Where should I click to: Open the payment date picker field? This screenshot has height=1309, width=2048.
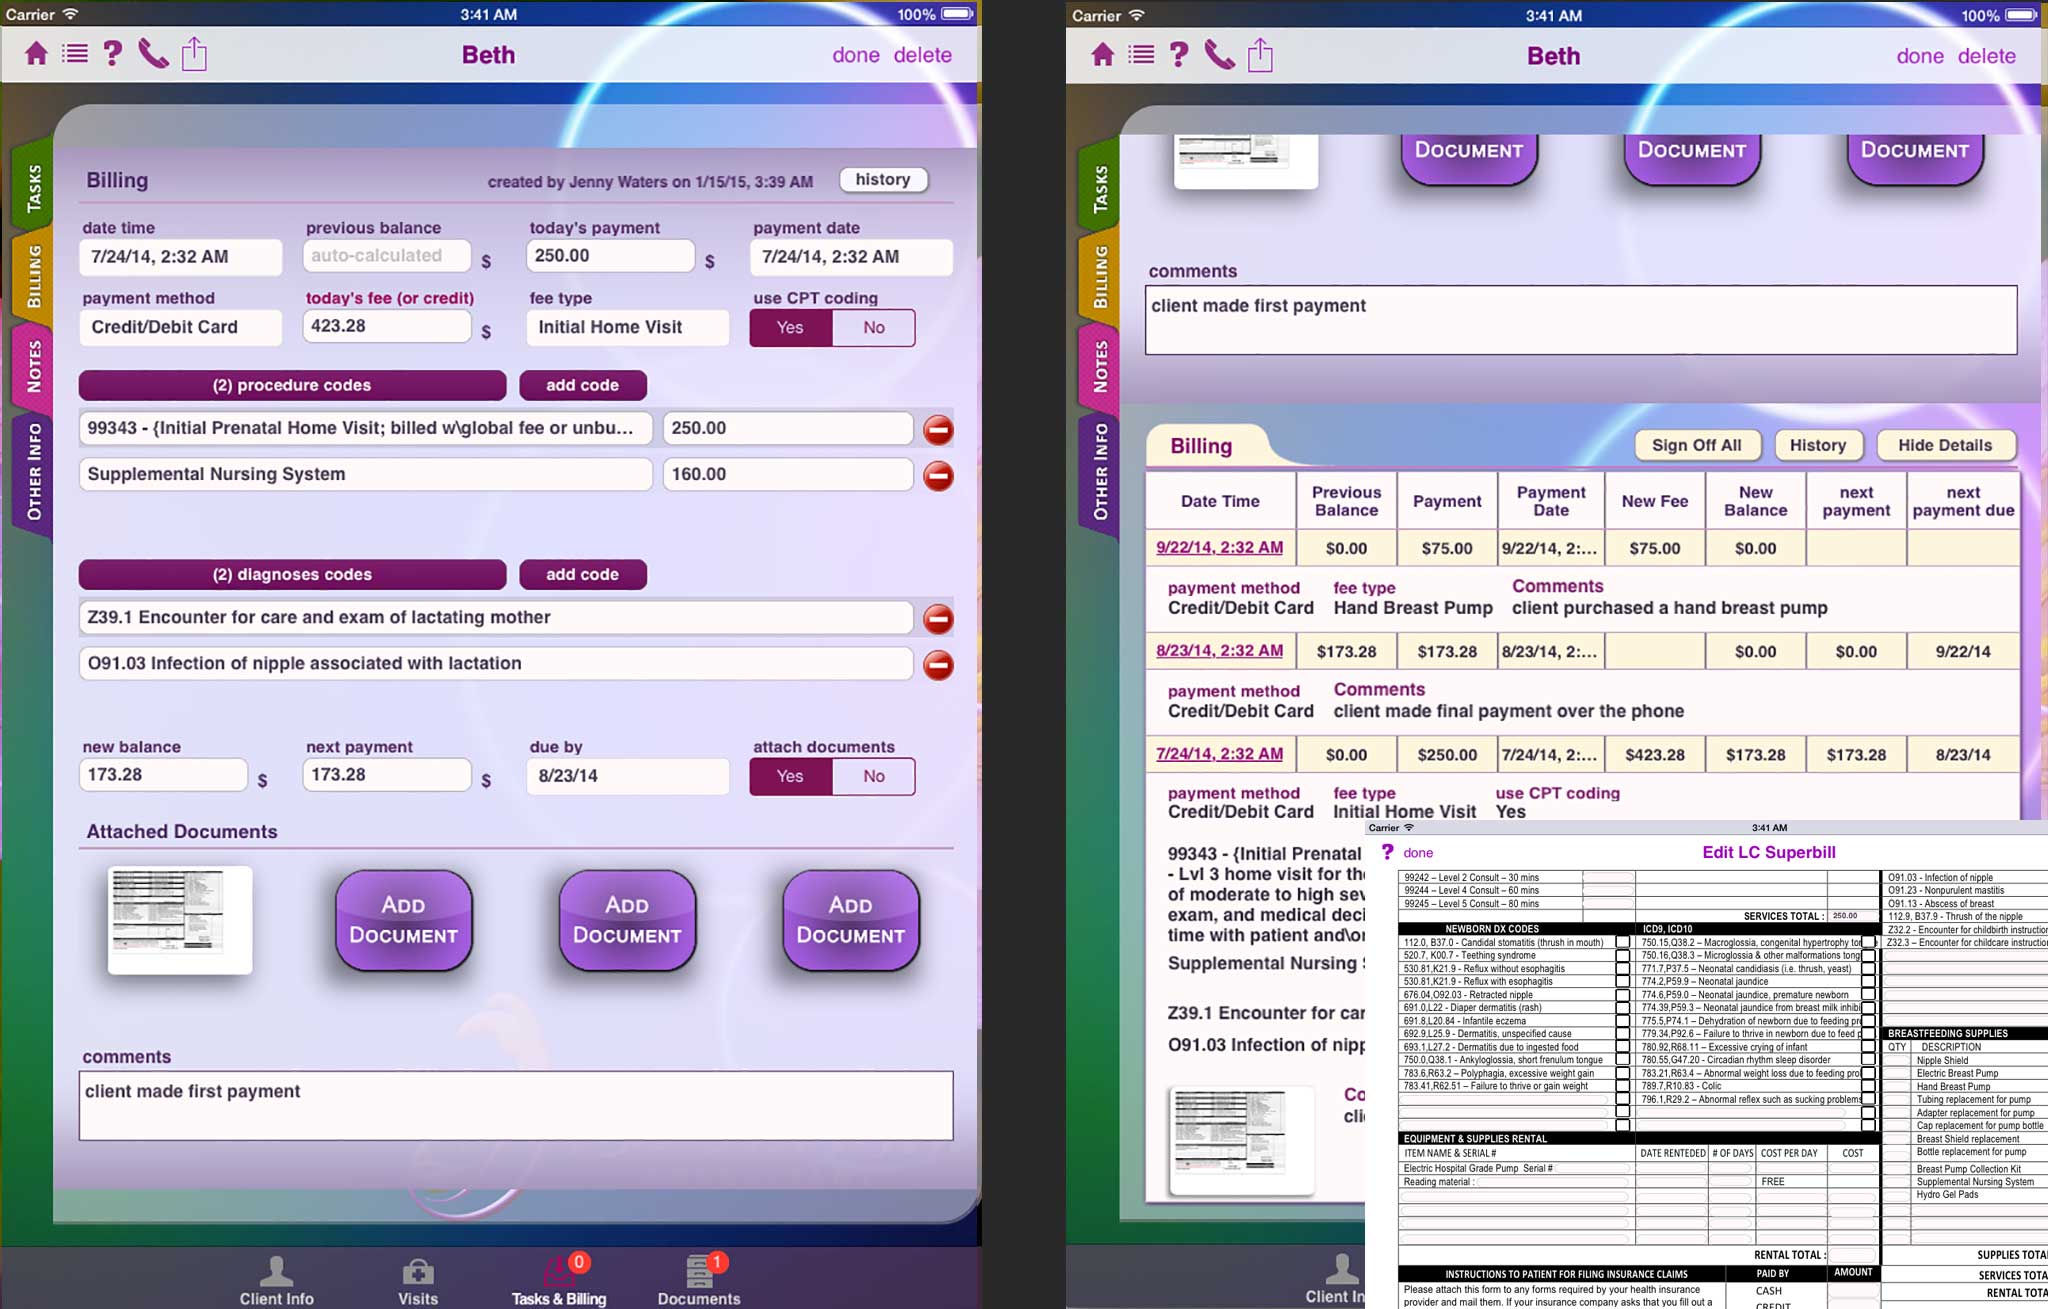[852, 257]
